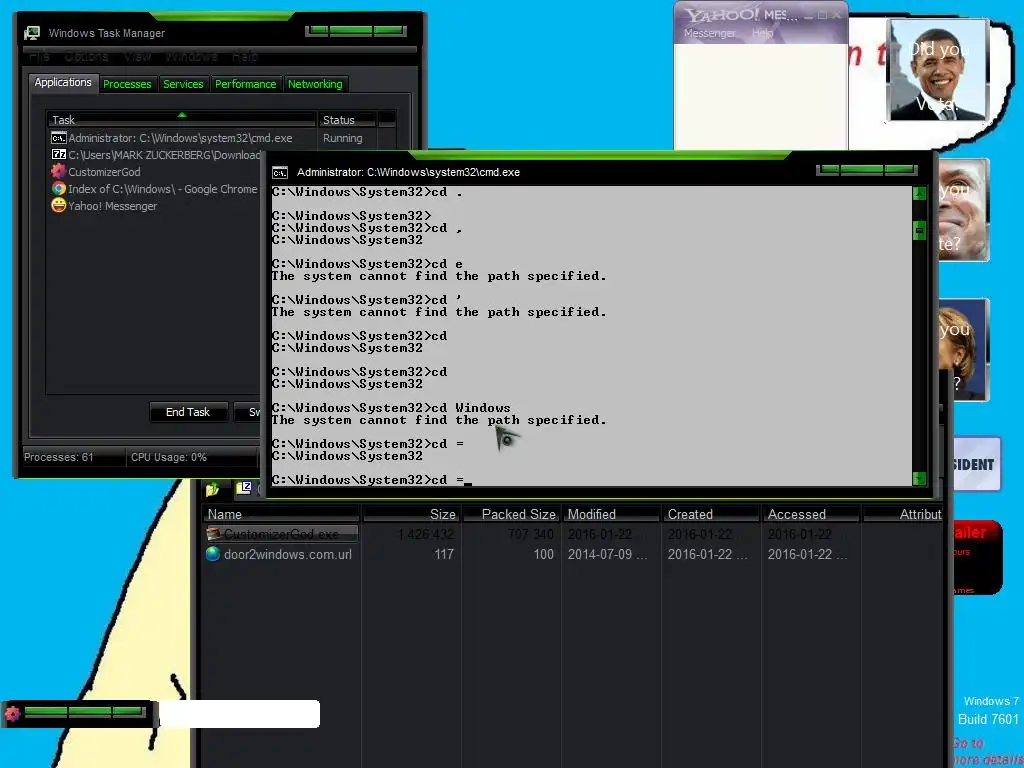Click the partially visible 'SIDENT' button
The height and width of the screenshot is (768, 1024).
(976, 464)
